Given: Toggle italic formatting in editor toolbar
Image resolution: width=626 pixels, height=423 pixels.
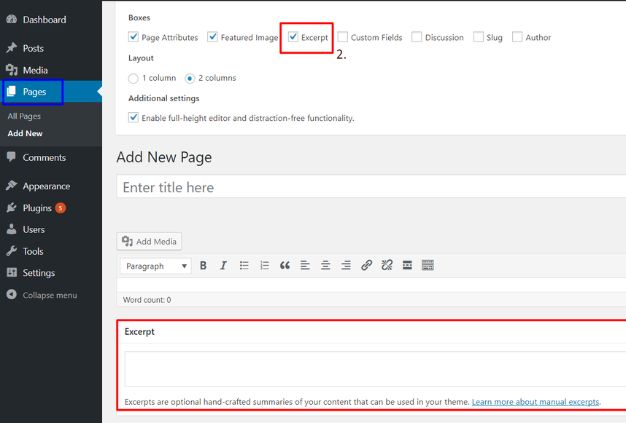Looking at the screenshot, I should (x=224, y=265).
